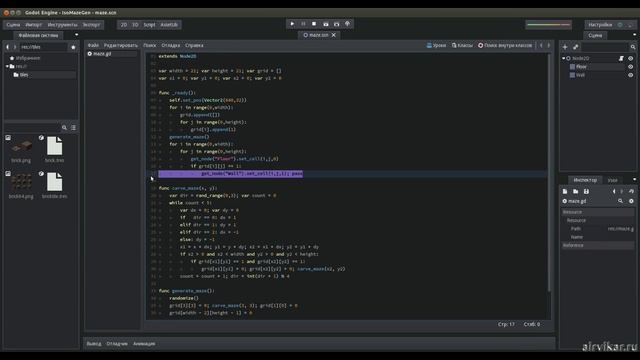The image size is (640, 360).
Task: Open the Сцена menu
Action: (13, 25)
